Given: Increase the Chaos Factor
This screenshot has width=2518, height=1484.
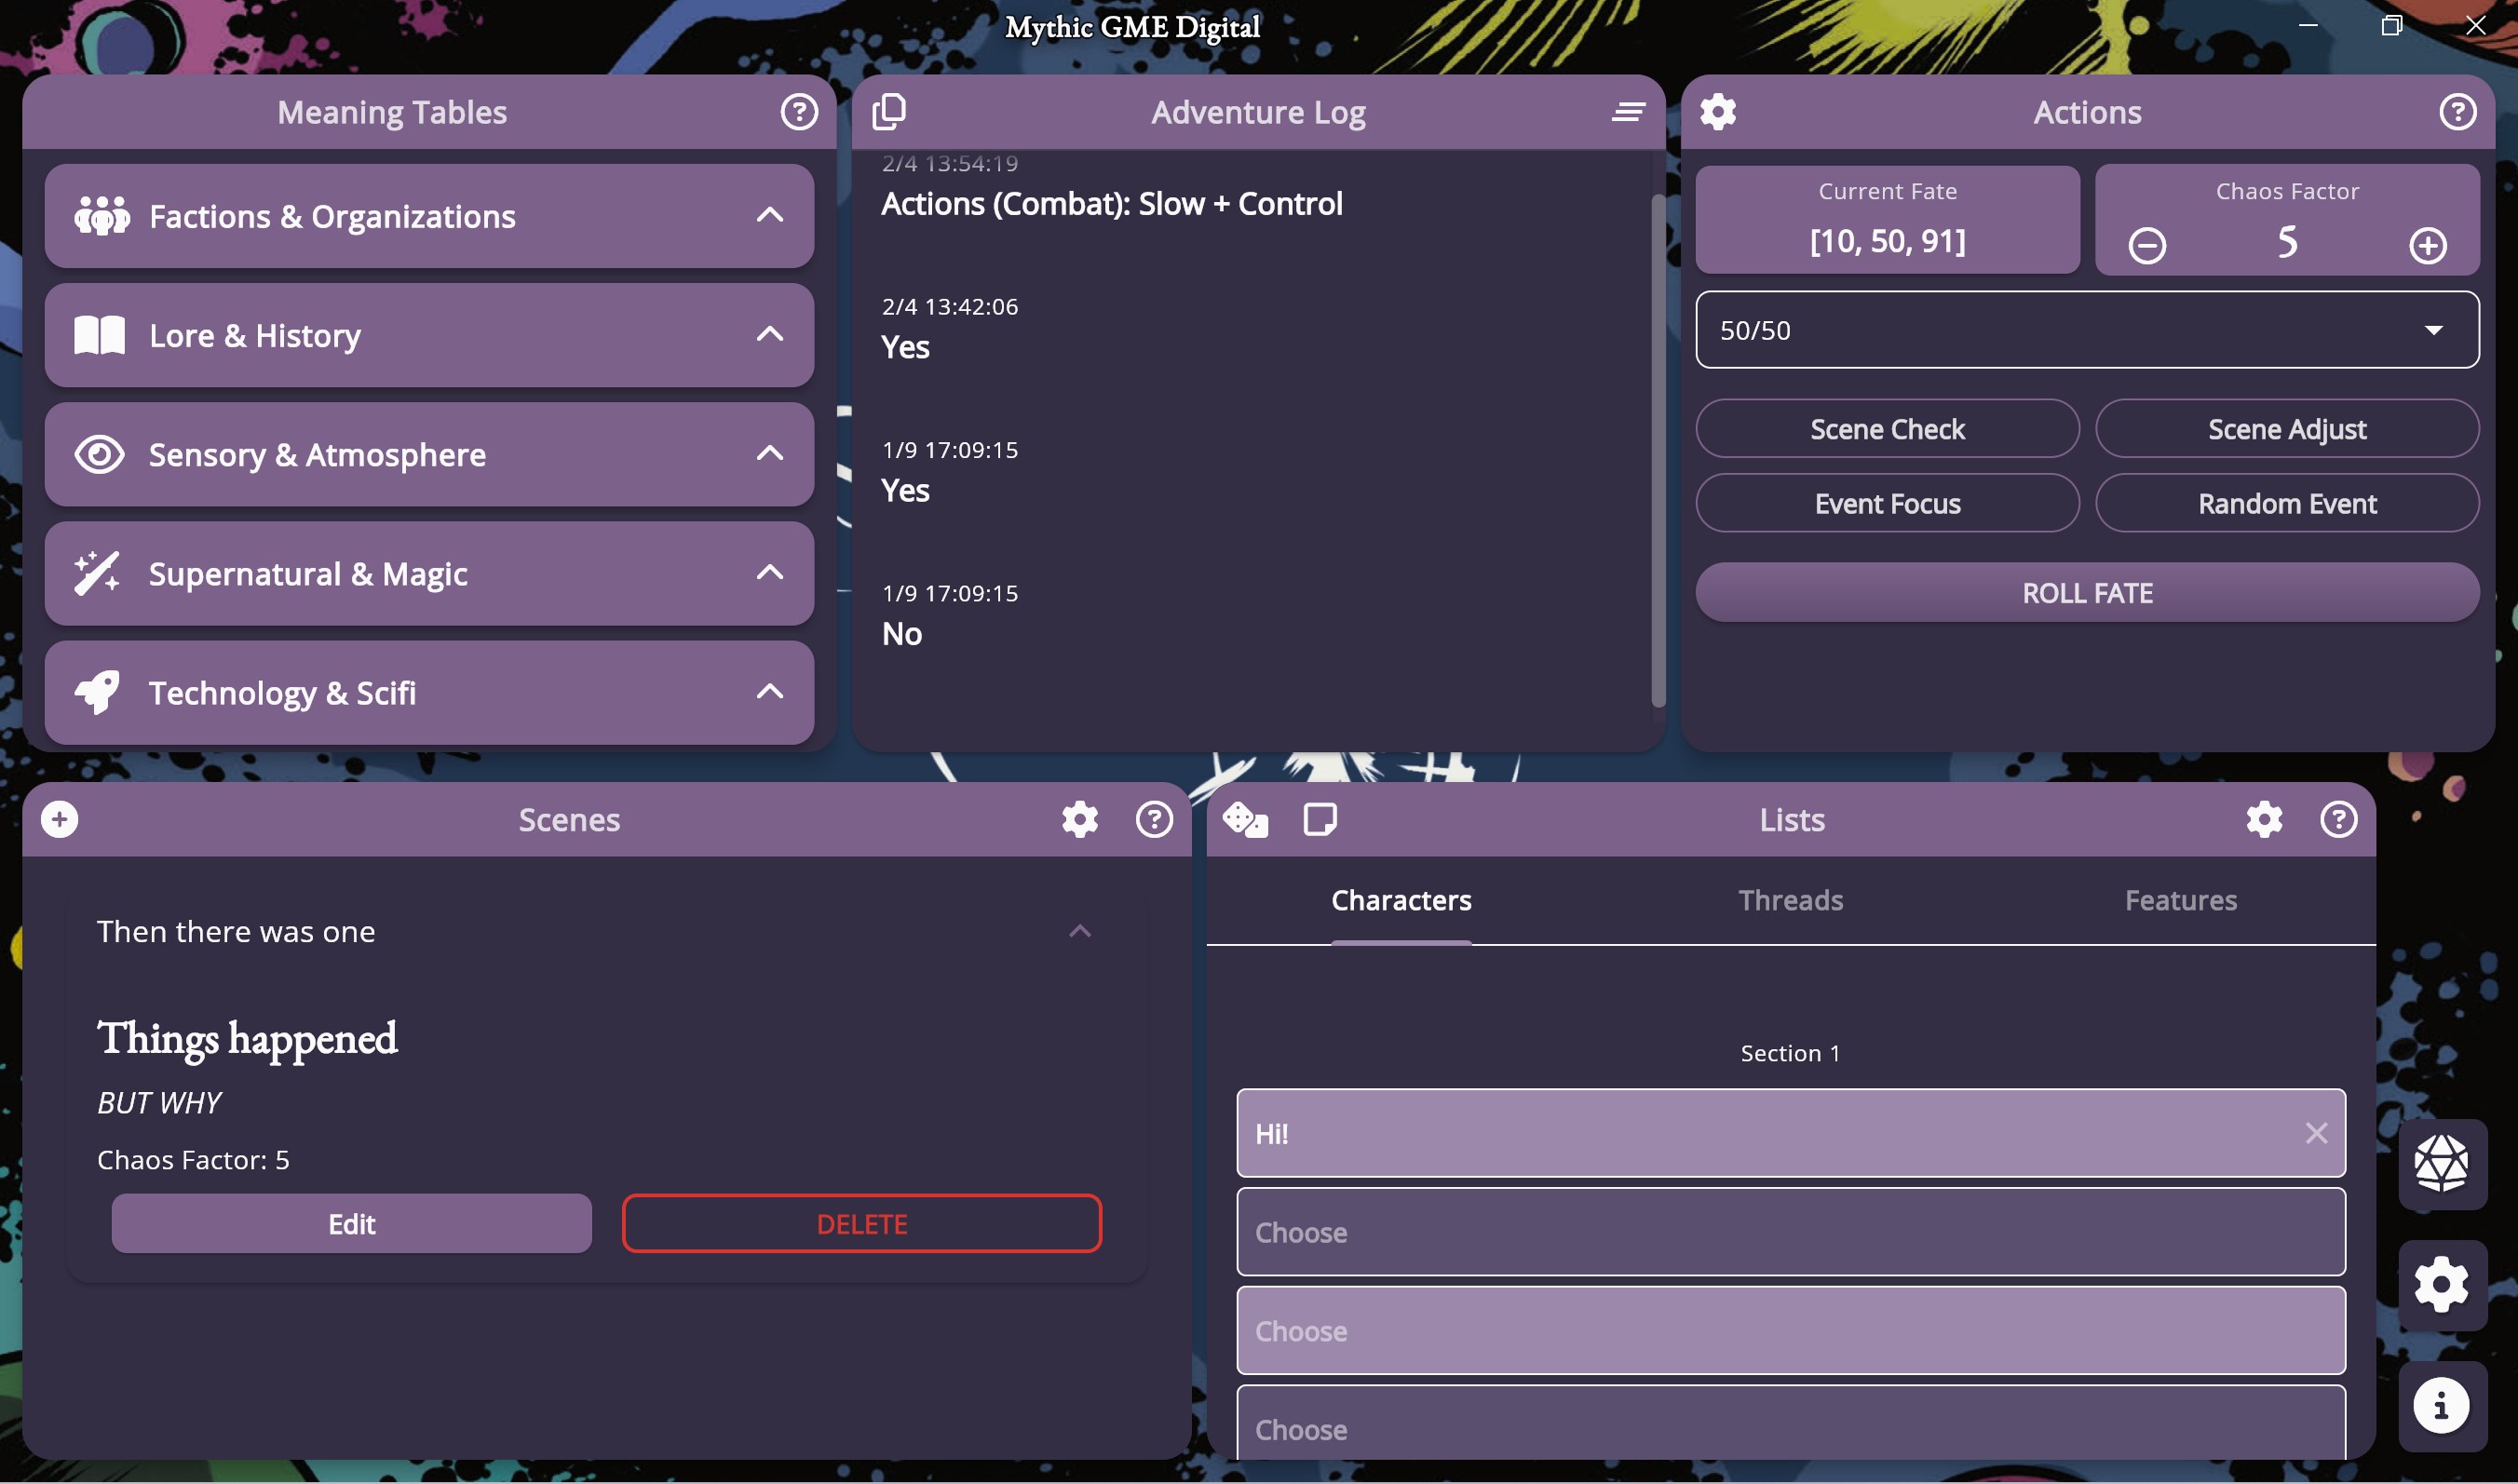Looking at the screenshot, I should pos(2428,245).
